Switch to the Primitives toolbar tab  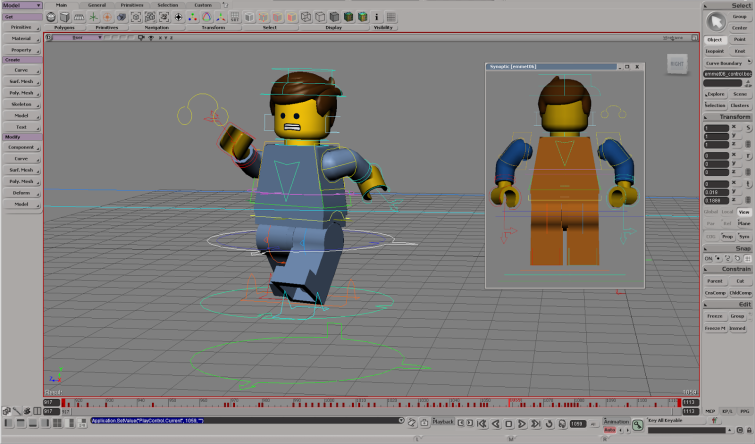coord(131,5)
